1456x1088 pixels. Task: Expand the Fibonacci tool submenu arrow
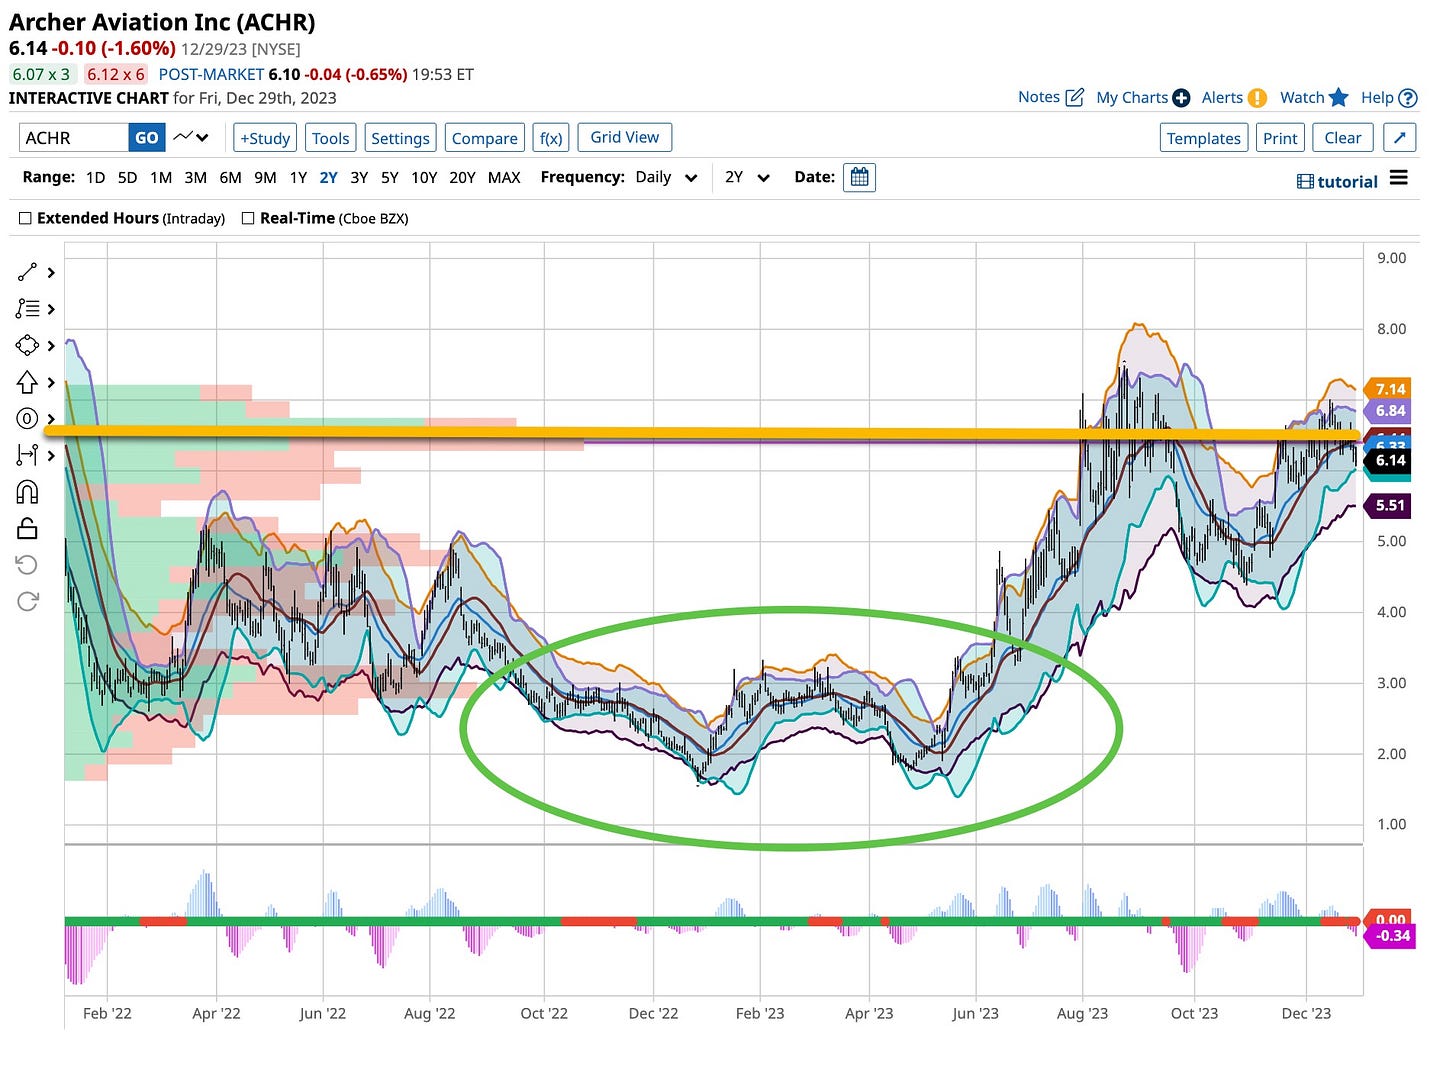click(51, 309)
